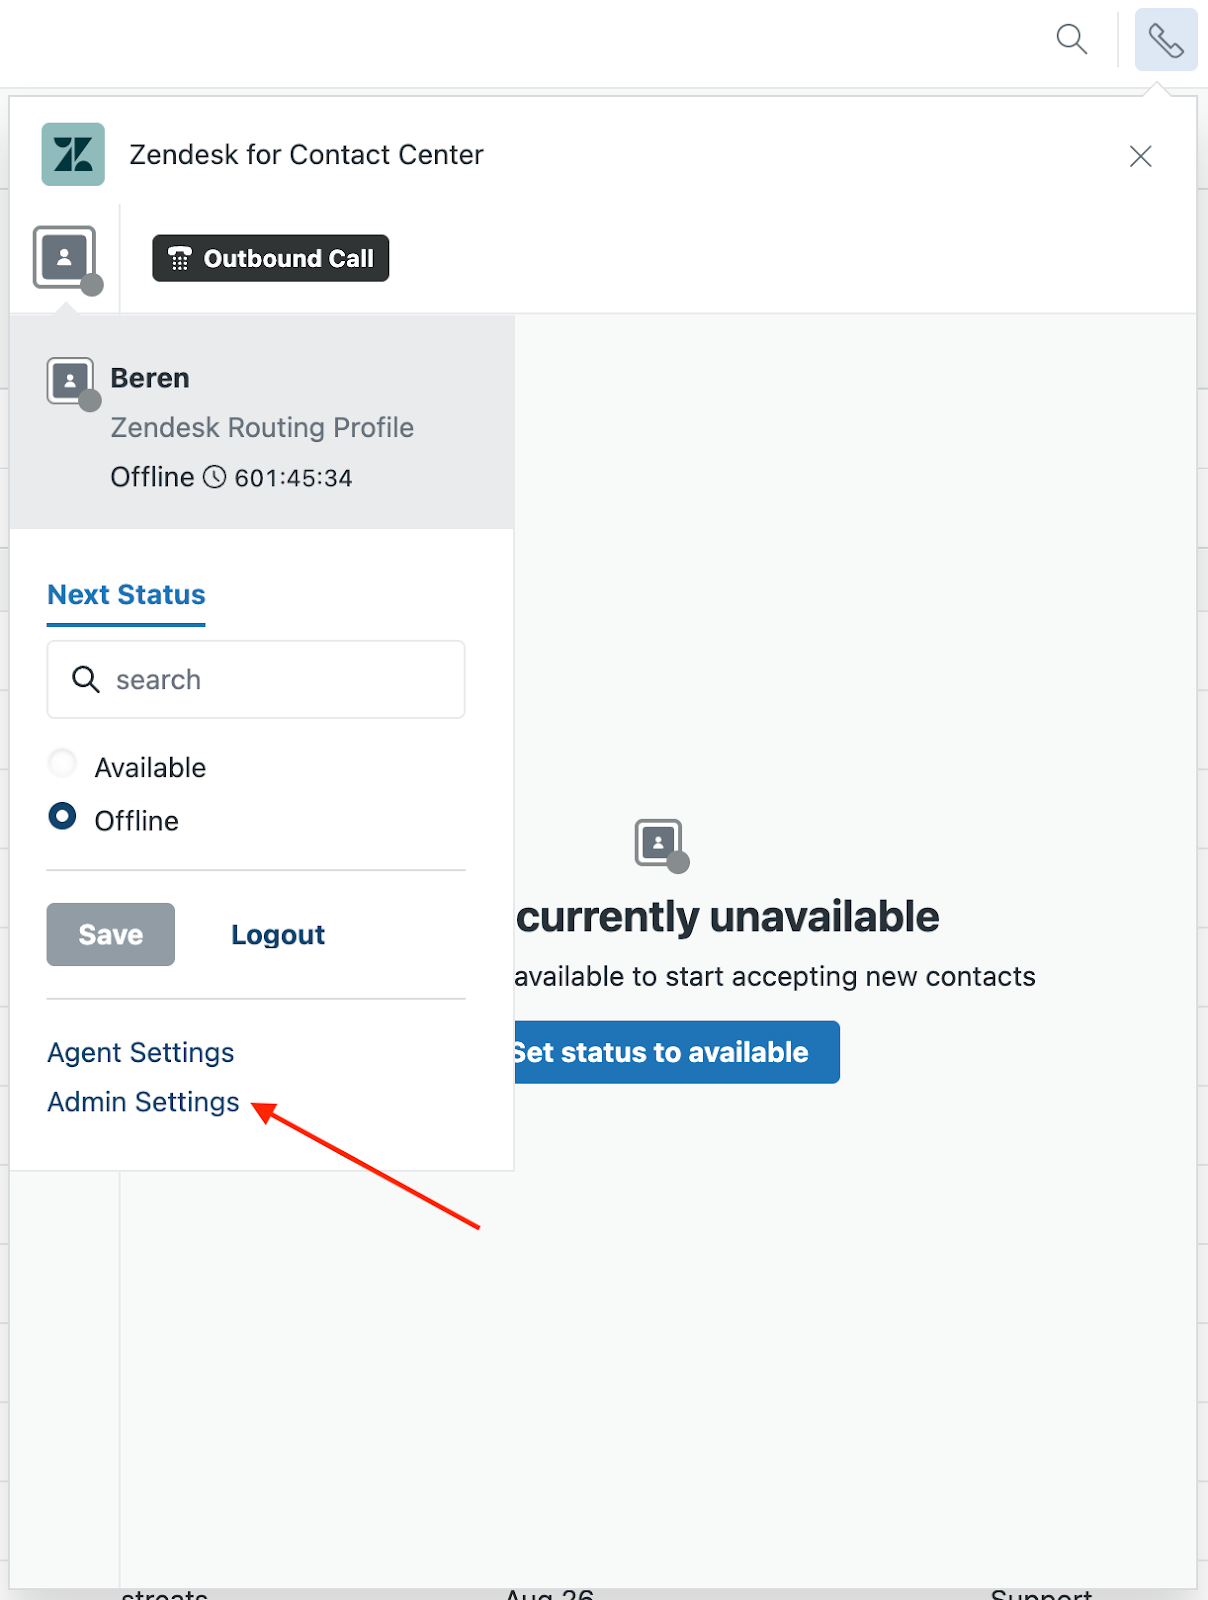Image resolution: width=1208 pixels, height=1600 pixels.
Task: Close the Zendesk for Contact Center panel
Action: 1140,156
